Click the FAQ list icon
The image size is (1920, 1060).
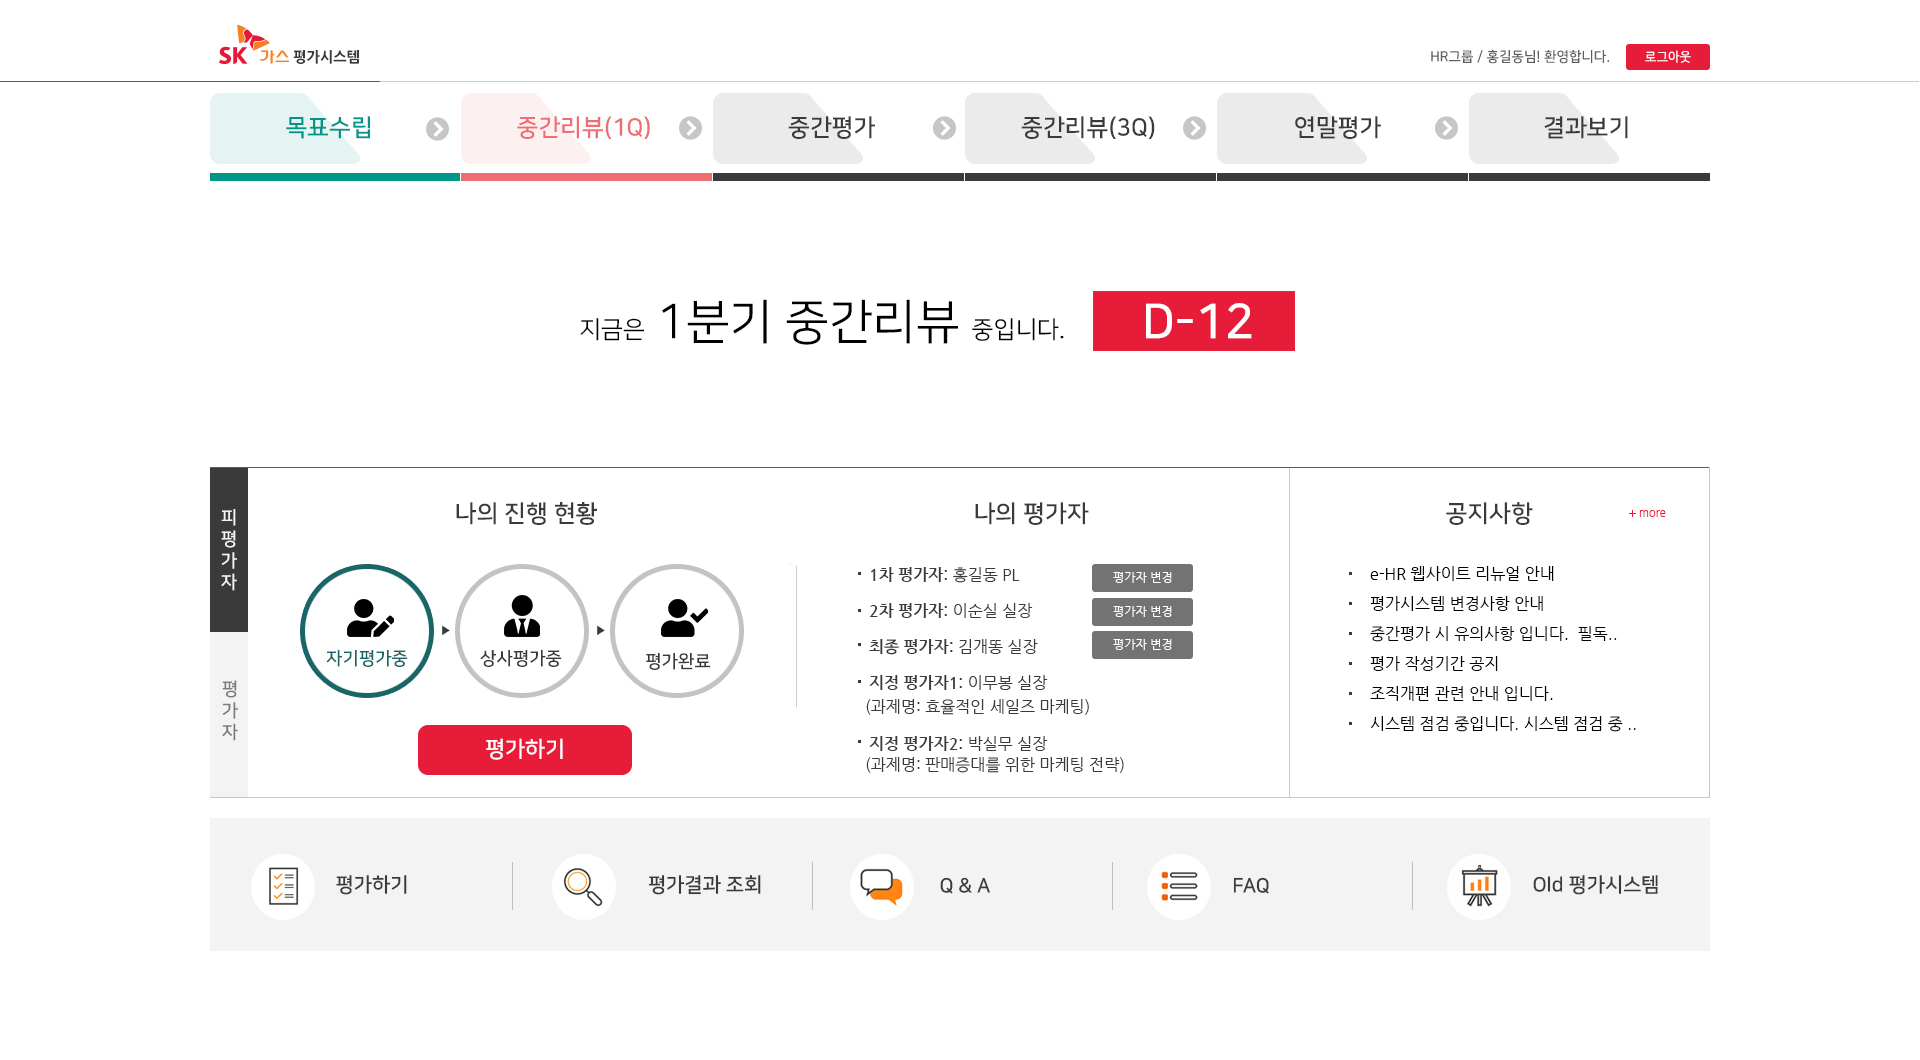pos(1179,886)
